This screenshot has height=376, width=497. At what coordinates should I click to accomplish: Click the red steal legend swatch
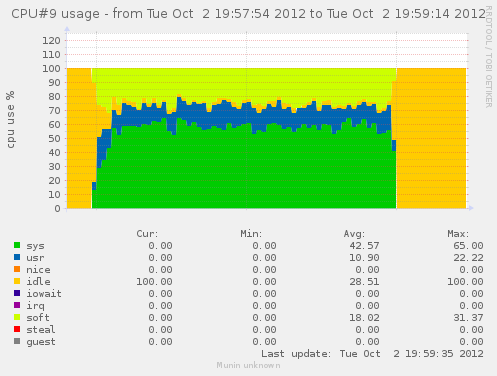coord(17,329)
